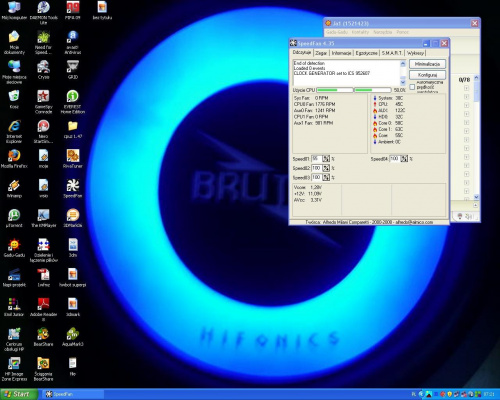Select the HP Image Zone Express icon

pos(14,369)
